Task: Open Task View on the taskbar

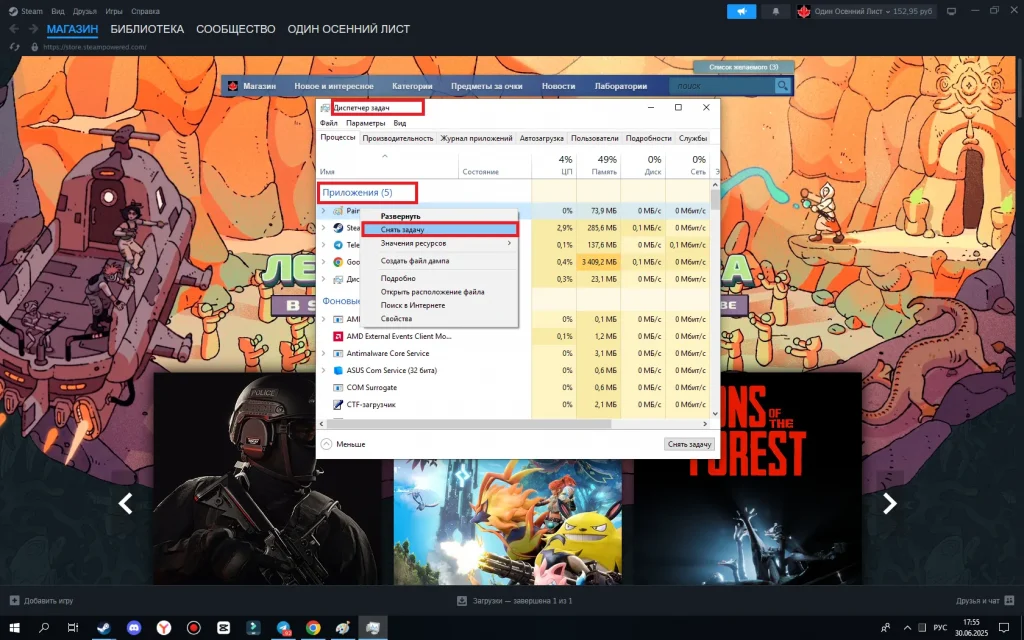Action: pyautogui.click(x=73, y=628)
